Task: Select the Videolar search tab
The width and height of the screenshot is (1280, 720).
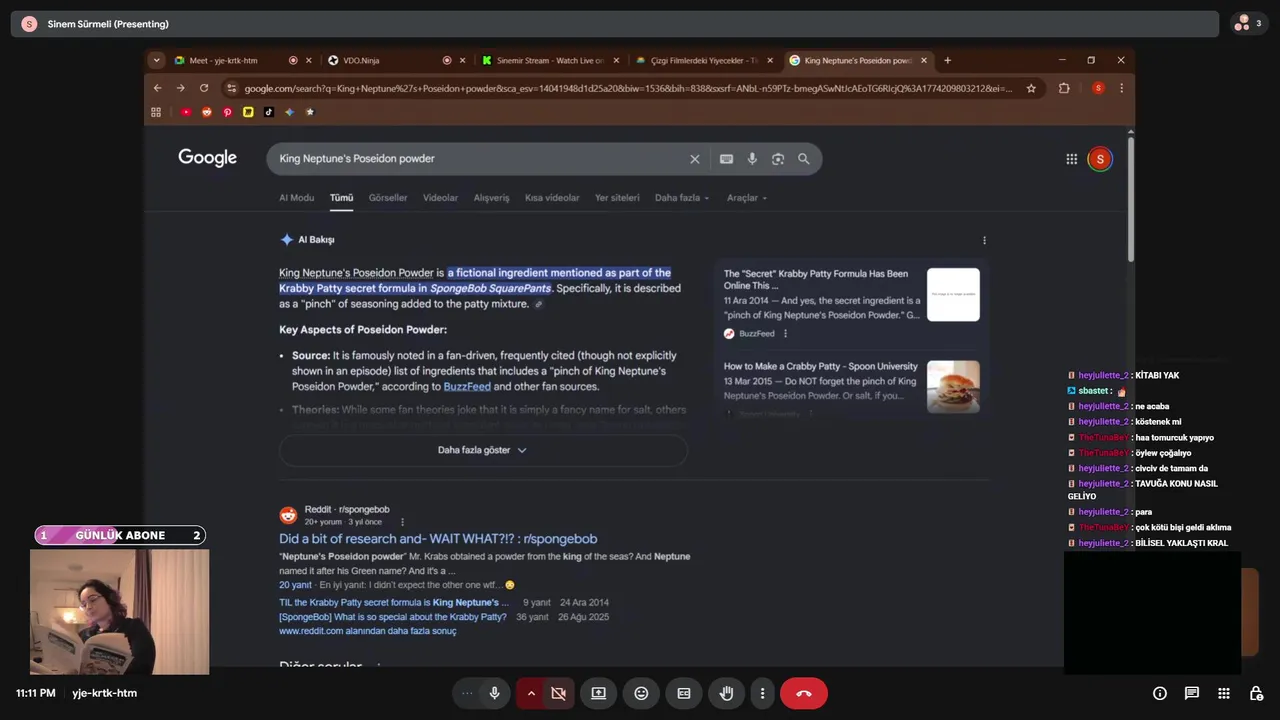Action: pos(440,198)
